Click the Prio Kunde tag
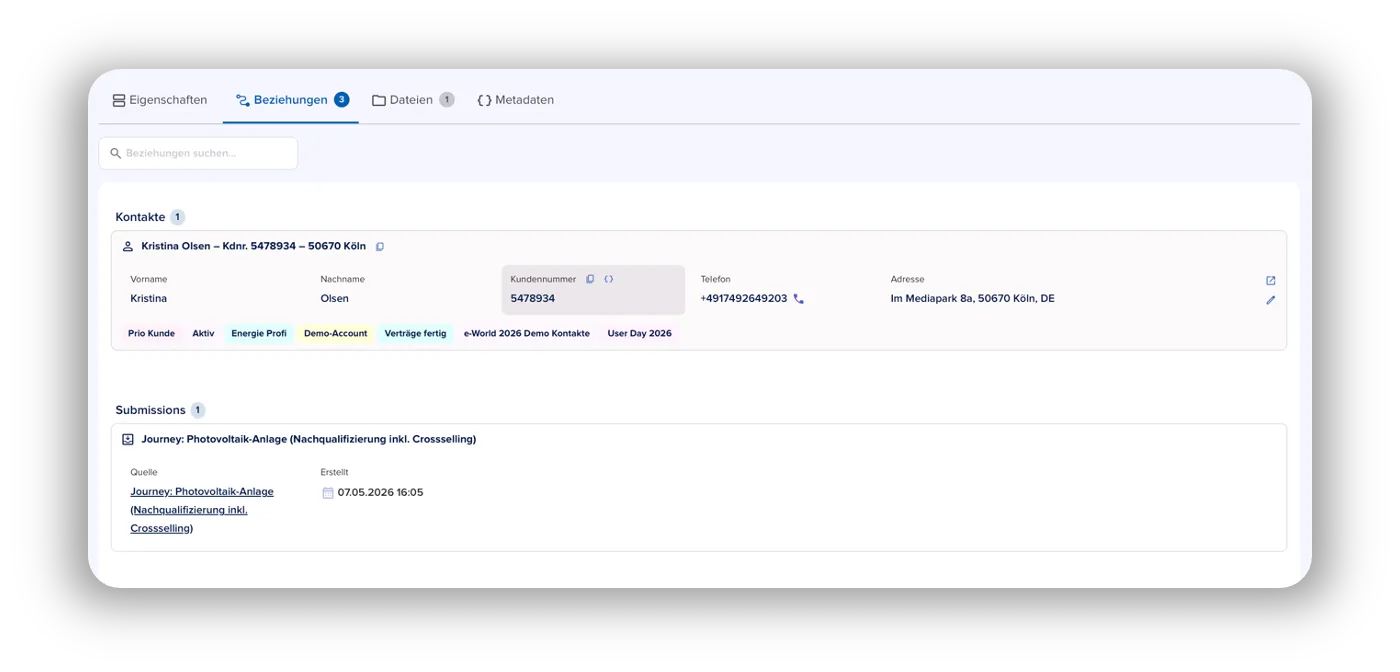 coord(151,333)
